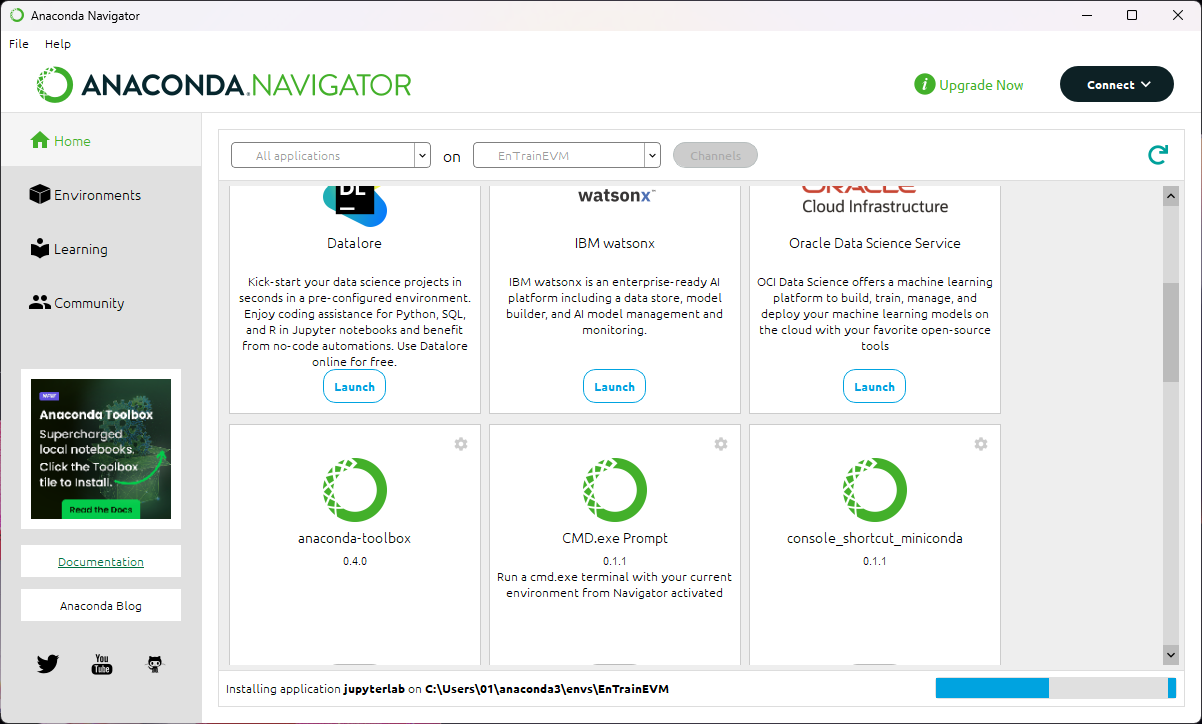Image resolution: width=1202 pixels, height=724 pixels.
Task: Go to the Learning section
Action: pyautogui.click(x=80, y=249)
